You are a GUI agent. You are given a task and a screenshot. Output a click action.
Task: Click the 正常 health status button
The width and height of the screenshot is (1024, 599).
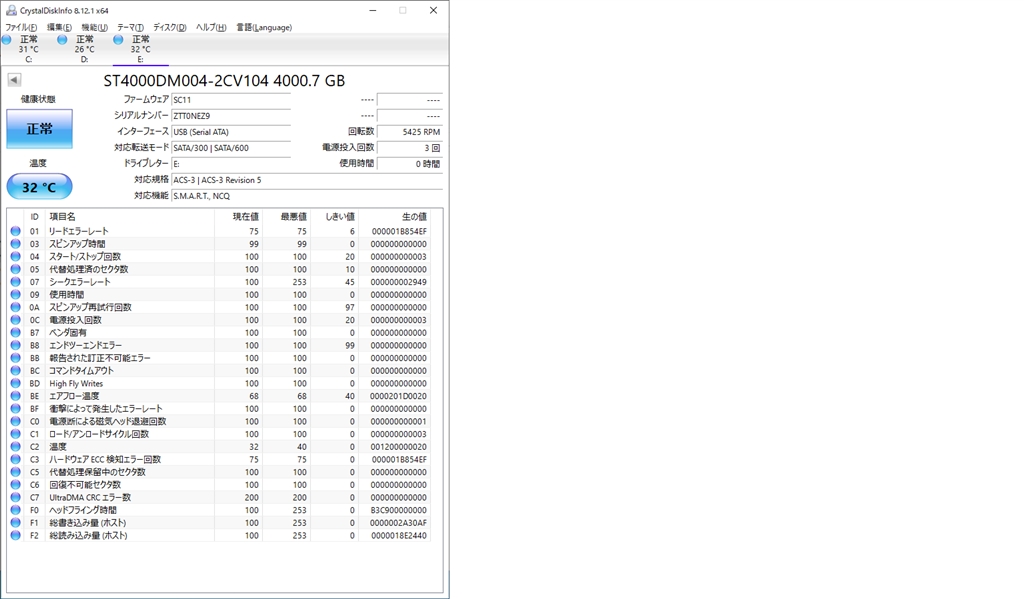[x=39, y=129]
